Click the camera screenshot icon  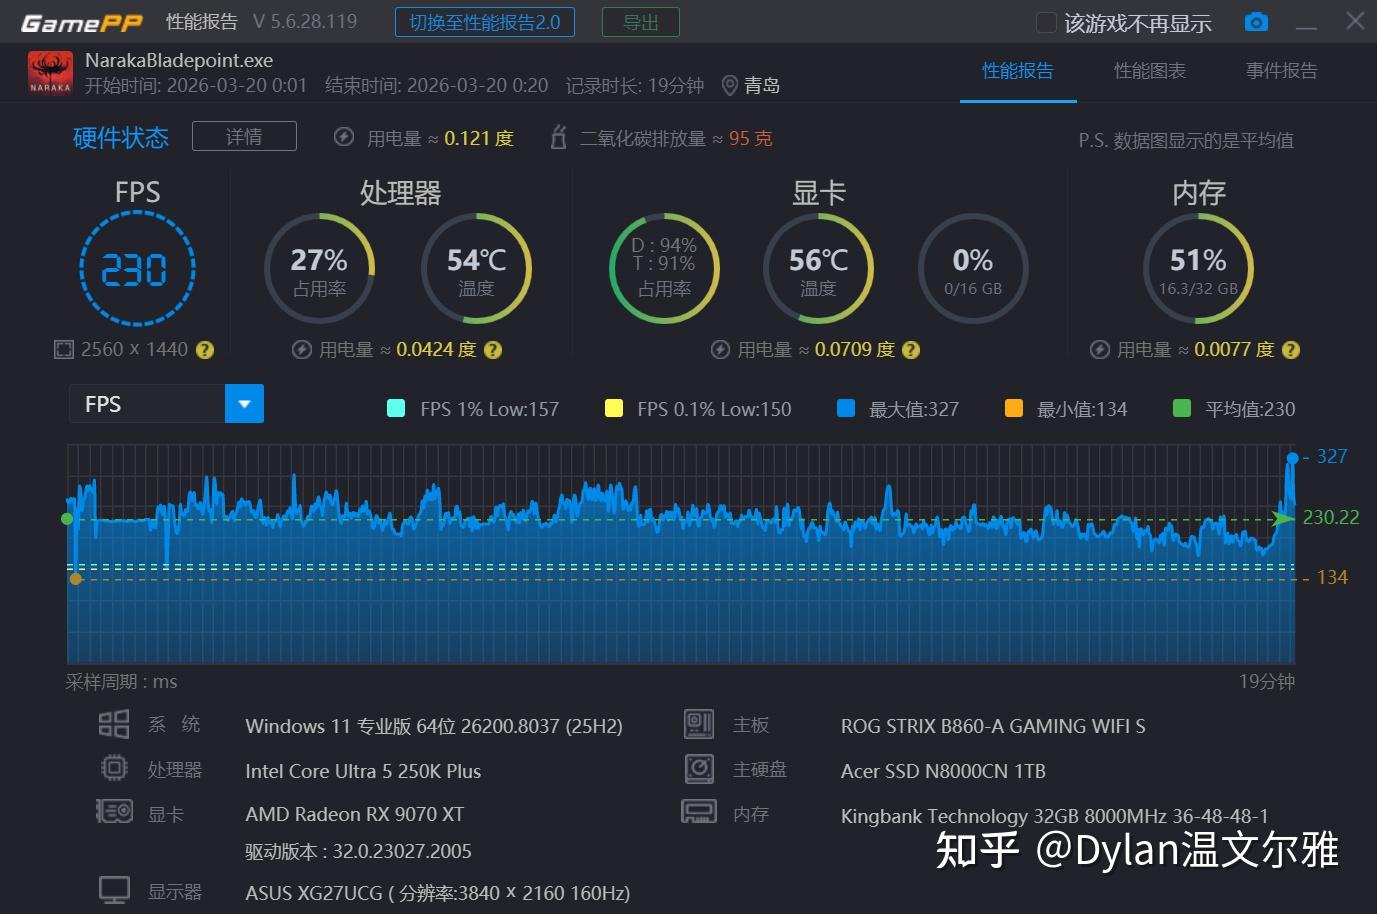click(x=1256, y=22)
